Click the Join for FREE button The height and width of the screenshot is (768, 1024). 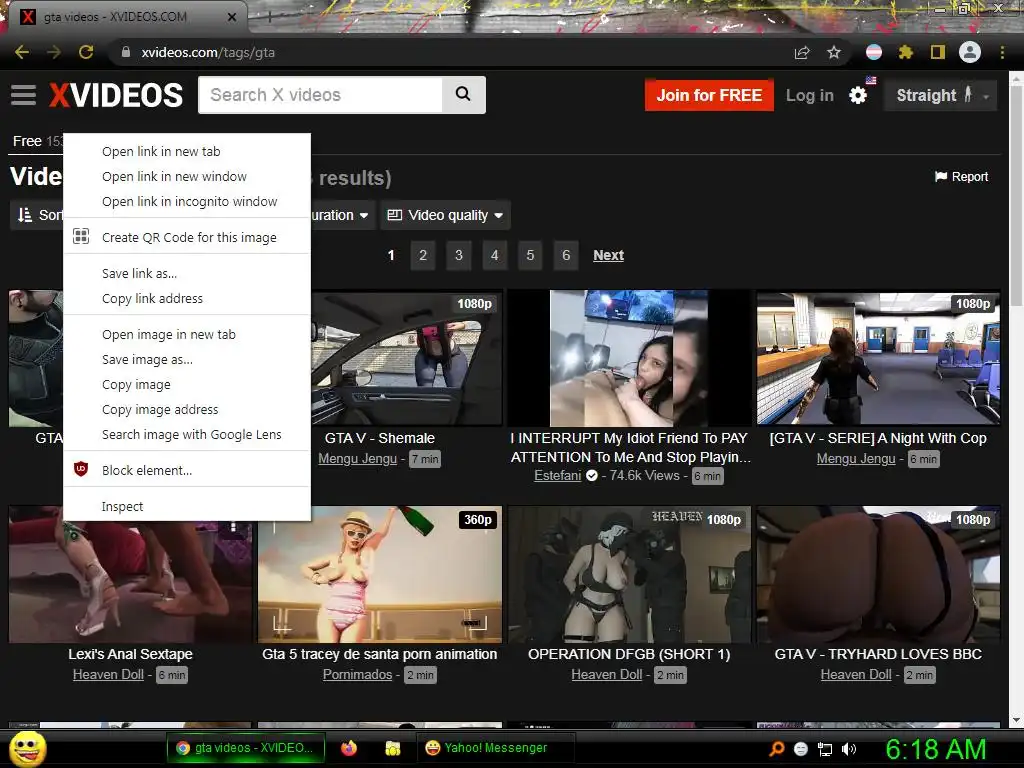click(709, 95)
